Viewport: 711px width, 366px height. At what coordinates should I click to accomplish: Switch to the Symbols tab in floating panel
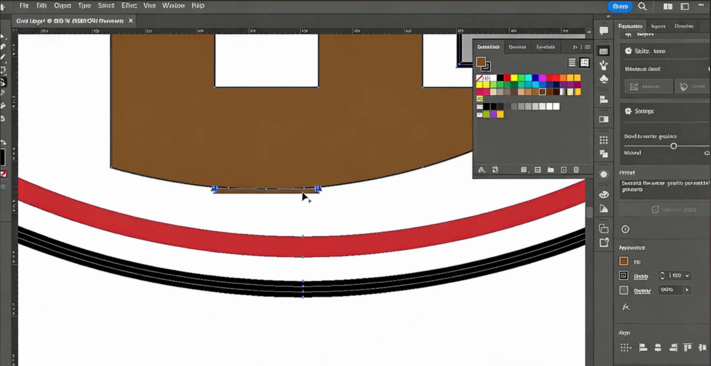click(545, 47)
